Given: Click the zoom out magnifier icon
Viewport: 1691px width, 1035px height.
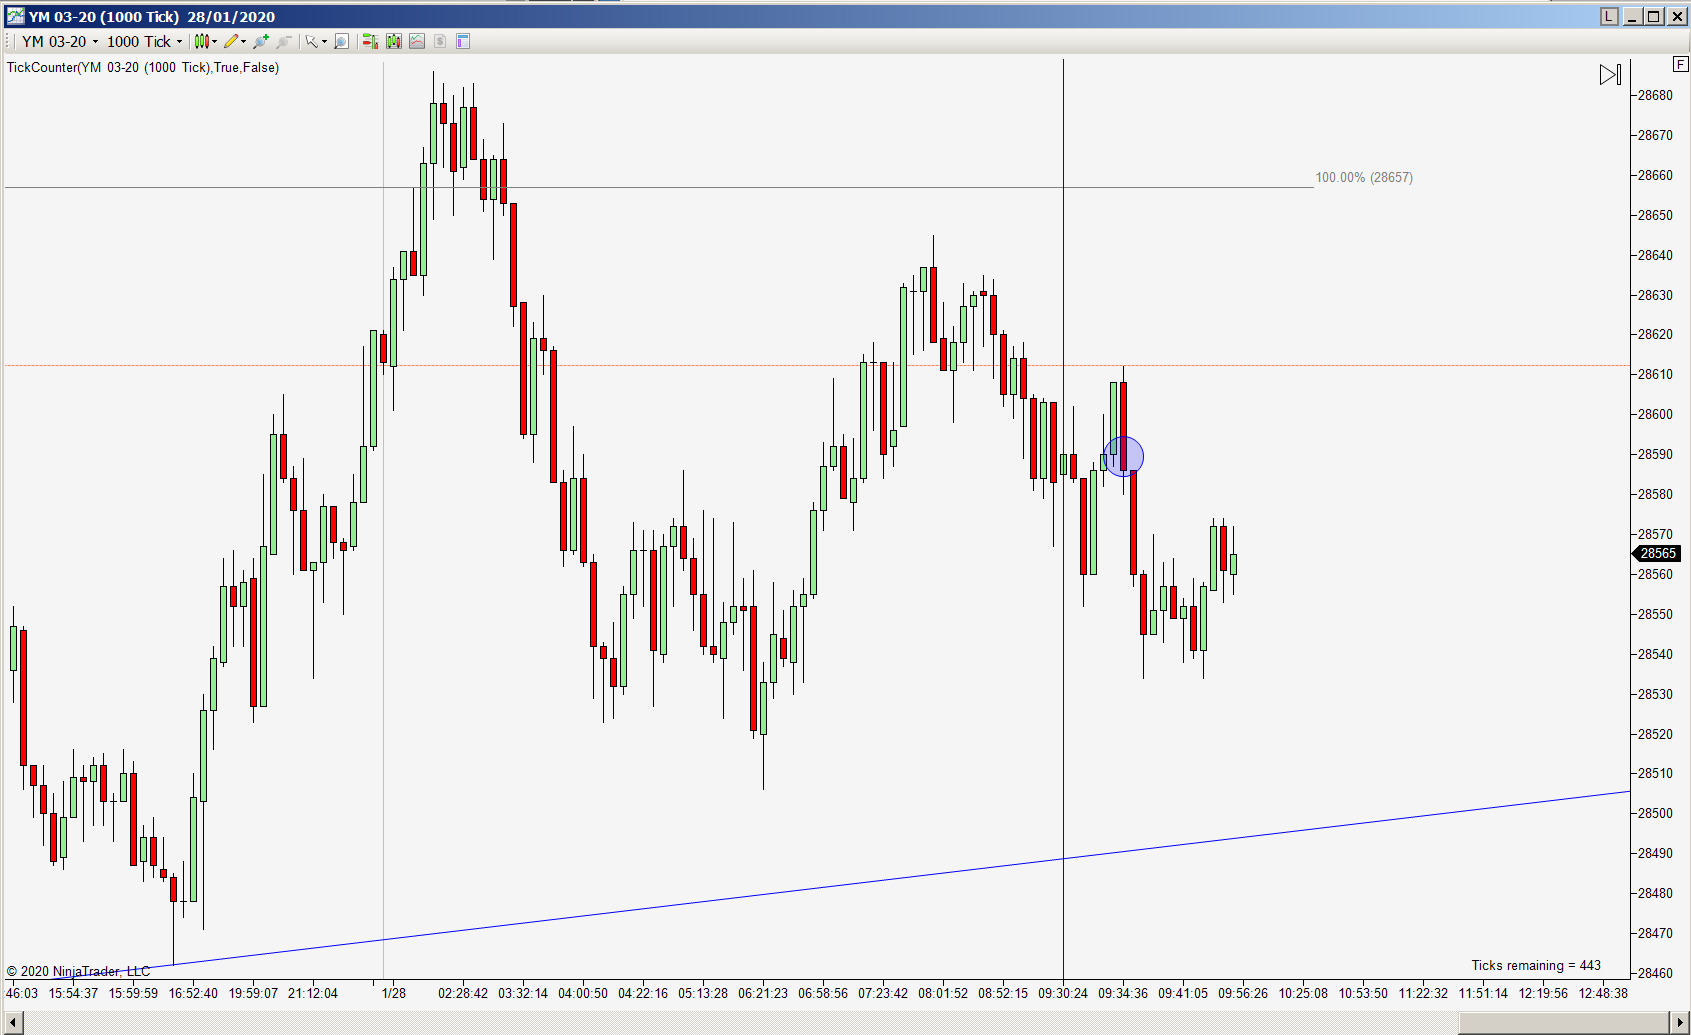Looking at the screenshot, I should [284, 41].
